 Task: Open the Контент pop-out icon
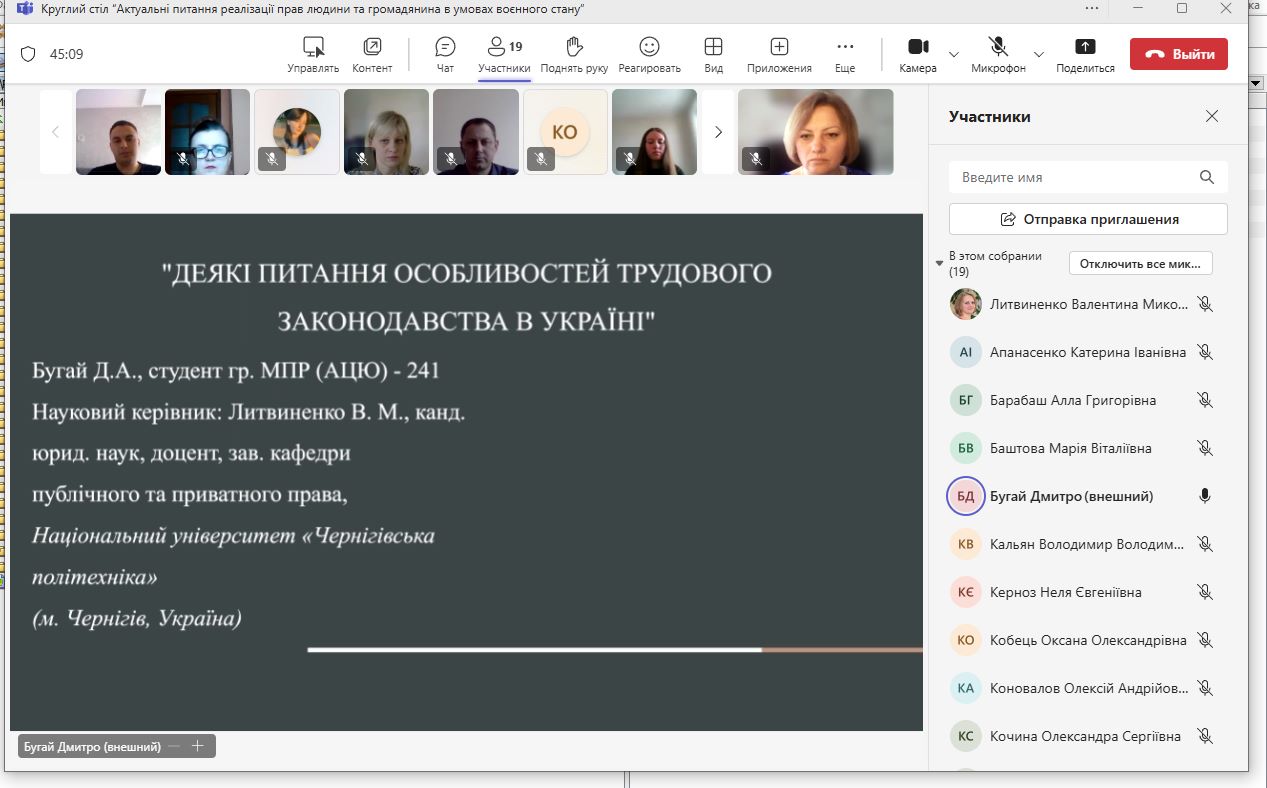coord(372,47)
